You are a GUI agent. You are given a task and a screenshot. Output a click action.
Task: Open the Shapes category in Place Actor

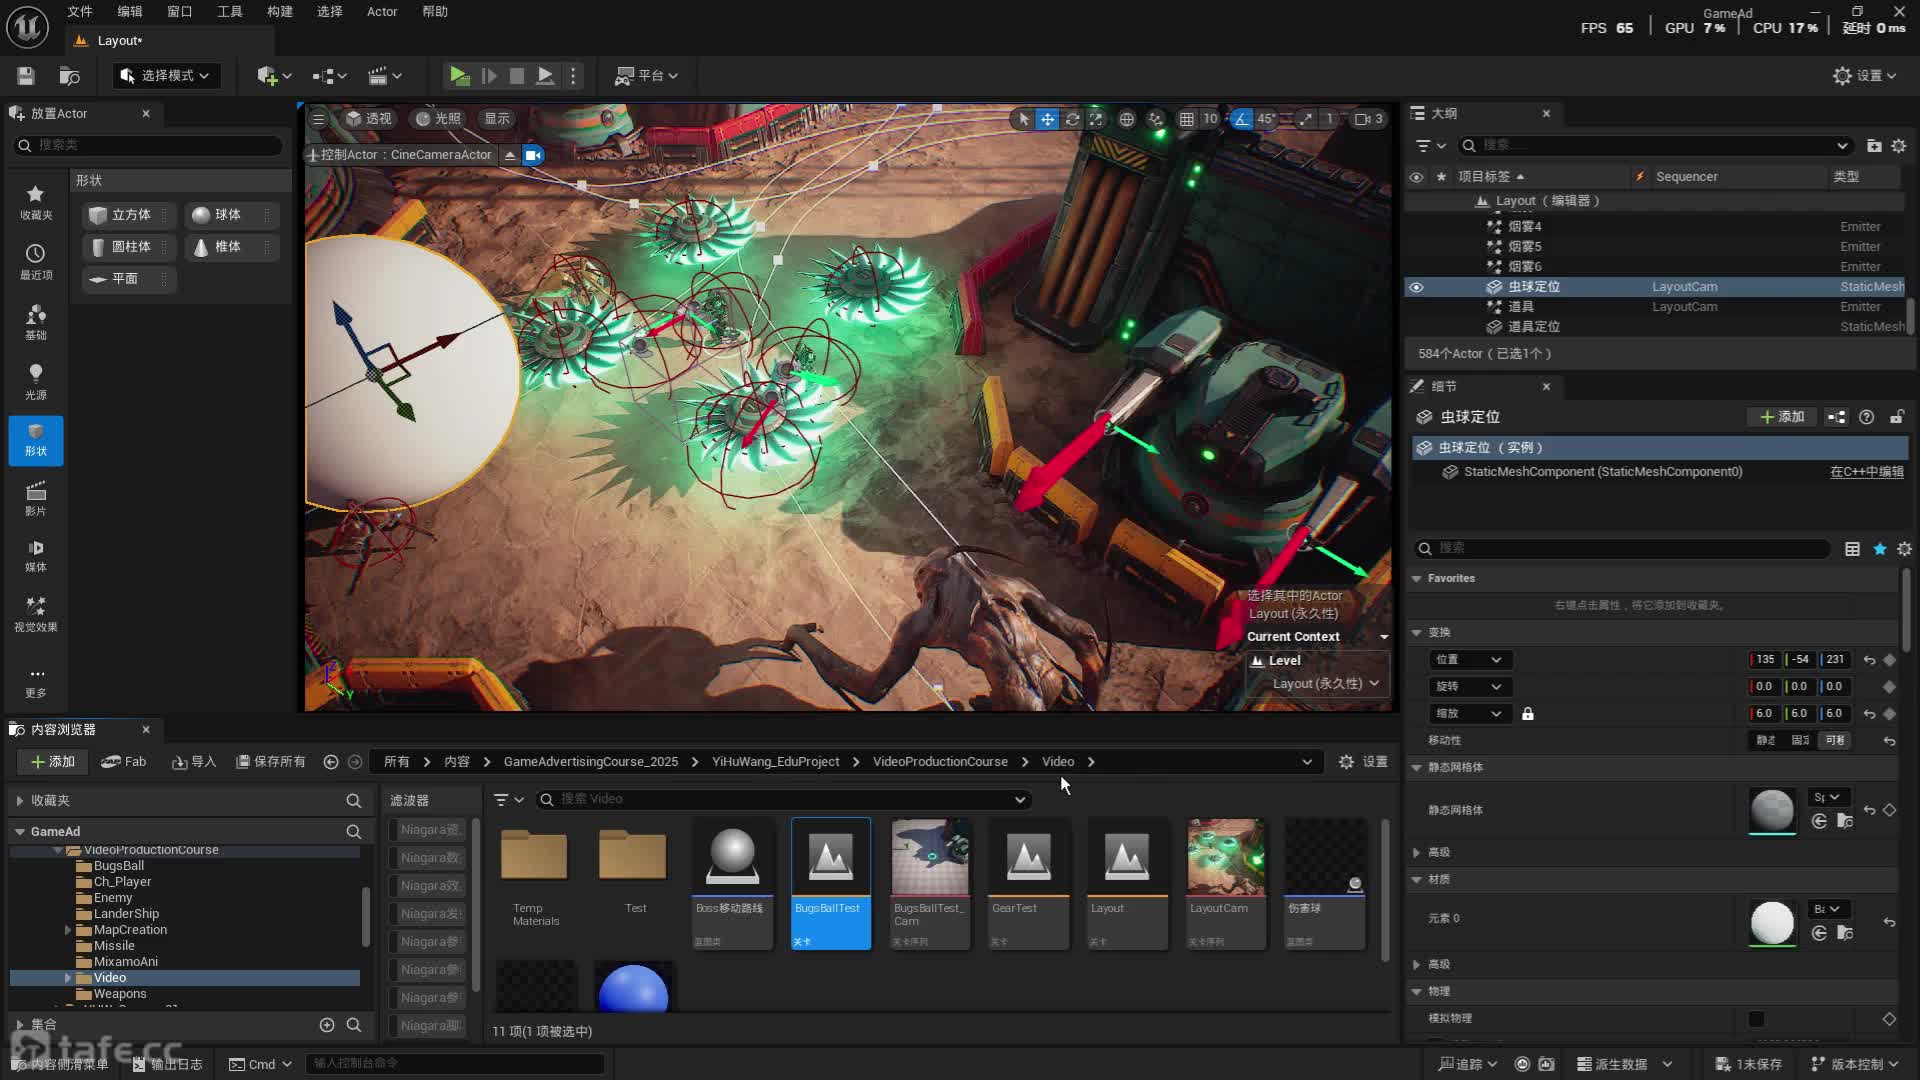(x=36, y=440)
